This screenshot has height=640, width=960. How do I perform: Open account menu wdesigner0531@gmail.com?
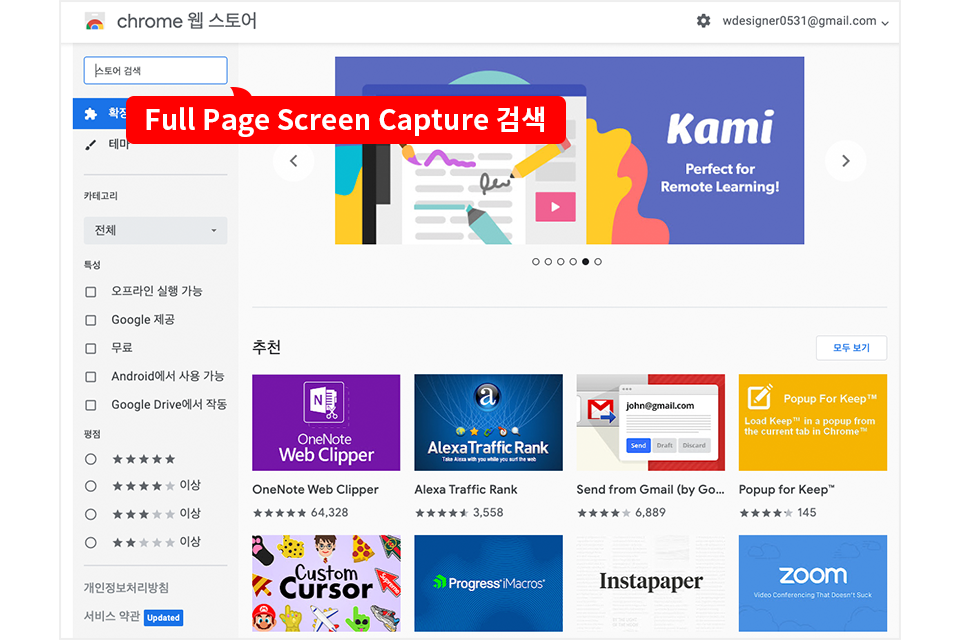pyautogui.click(x=805, y=21)
